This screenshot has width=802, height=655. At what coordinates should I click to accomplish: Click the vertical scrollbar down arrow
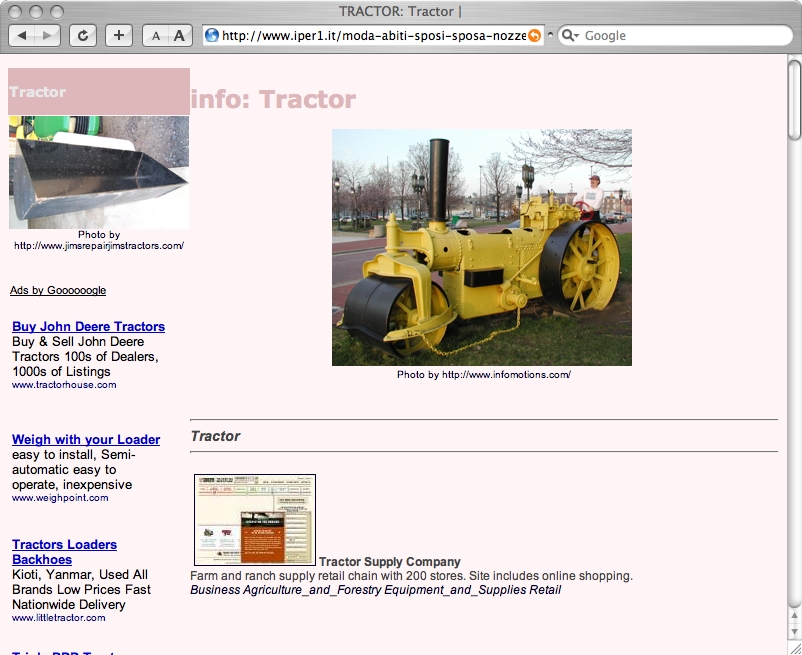[794, 633]
